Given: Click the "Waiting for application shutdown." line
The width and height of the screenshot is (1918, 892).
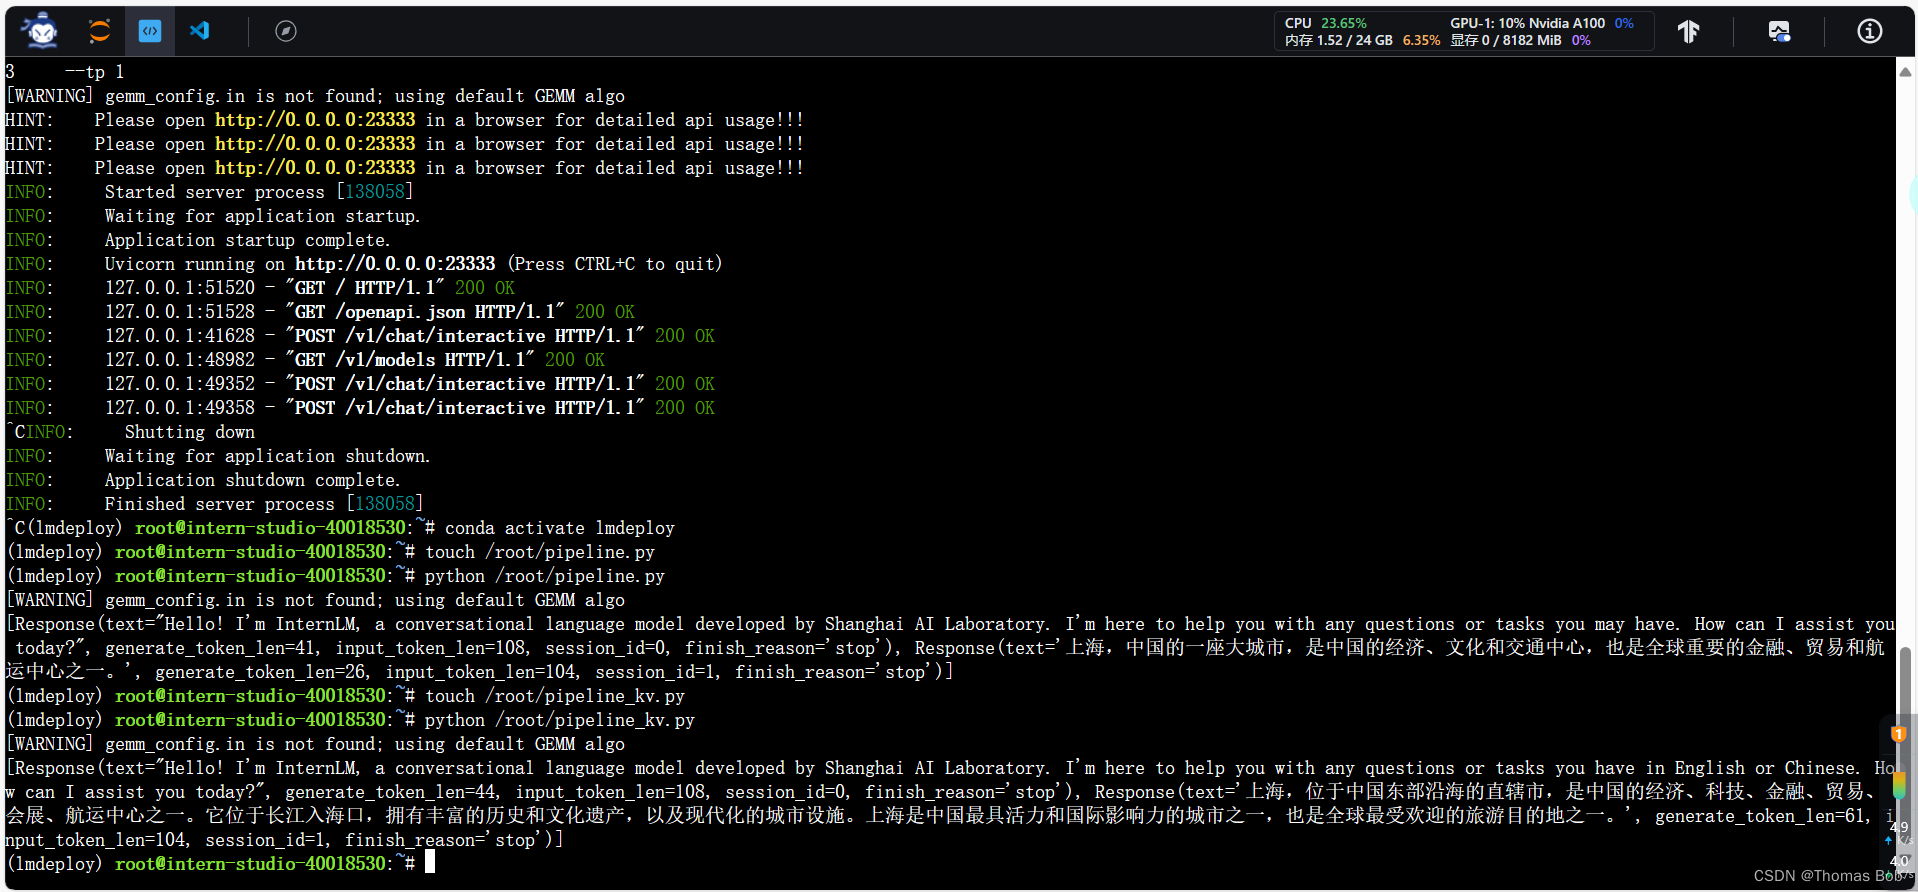Looking at the screenshot, I should [267, 456].
